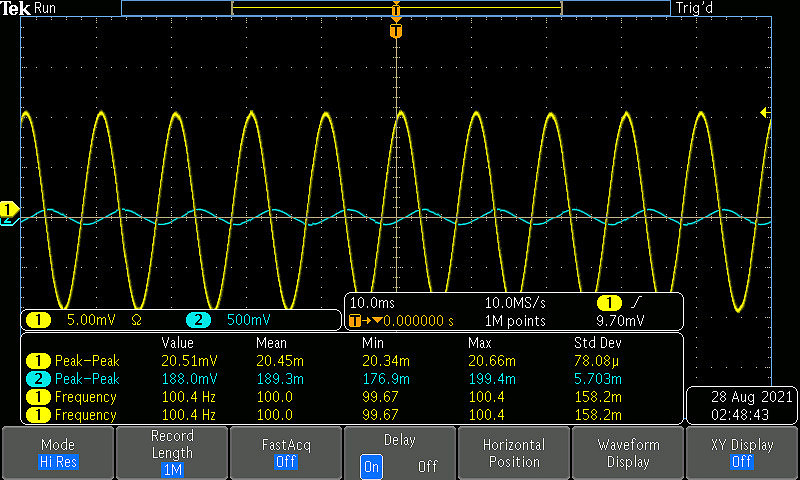Select the channel 1 badge by 5.00mV
Image resolution: width=800 pixels, height=480 pixels.
(x=38, y=320)
